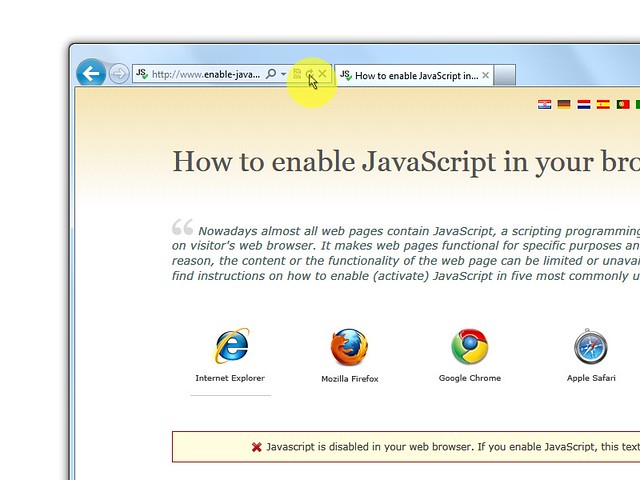Click the blue Back arrow button
Image resolution: width=640 pixels, height=480 pixels.
(91, 73)
